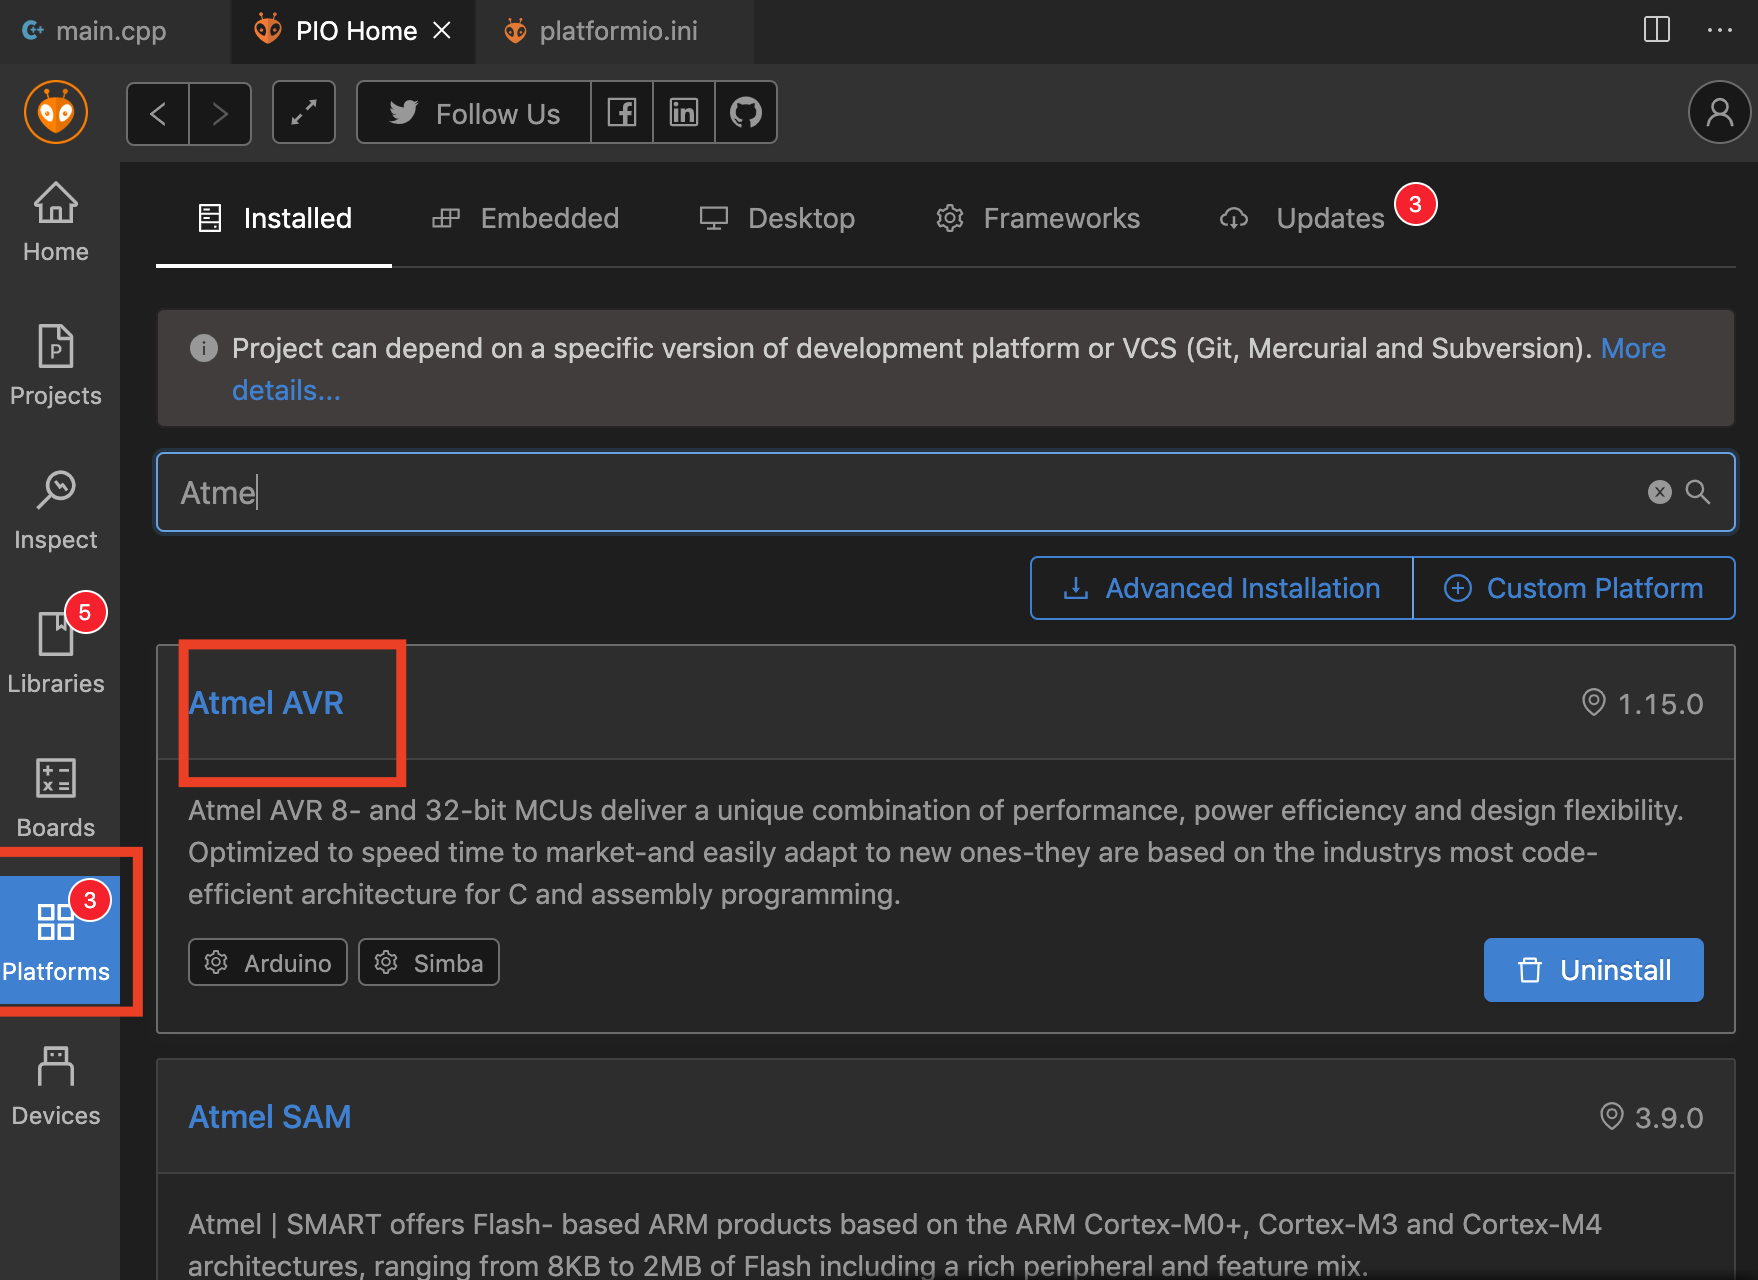Navigate forward with the right arrow
Screen dimensions: 1758x1280
point(220,114)
